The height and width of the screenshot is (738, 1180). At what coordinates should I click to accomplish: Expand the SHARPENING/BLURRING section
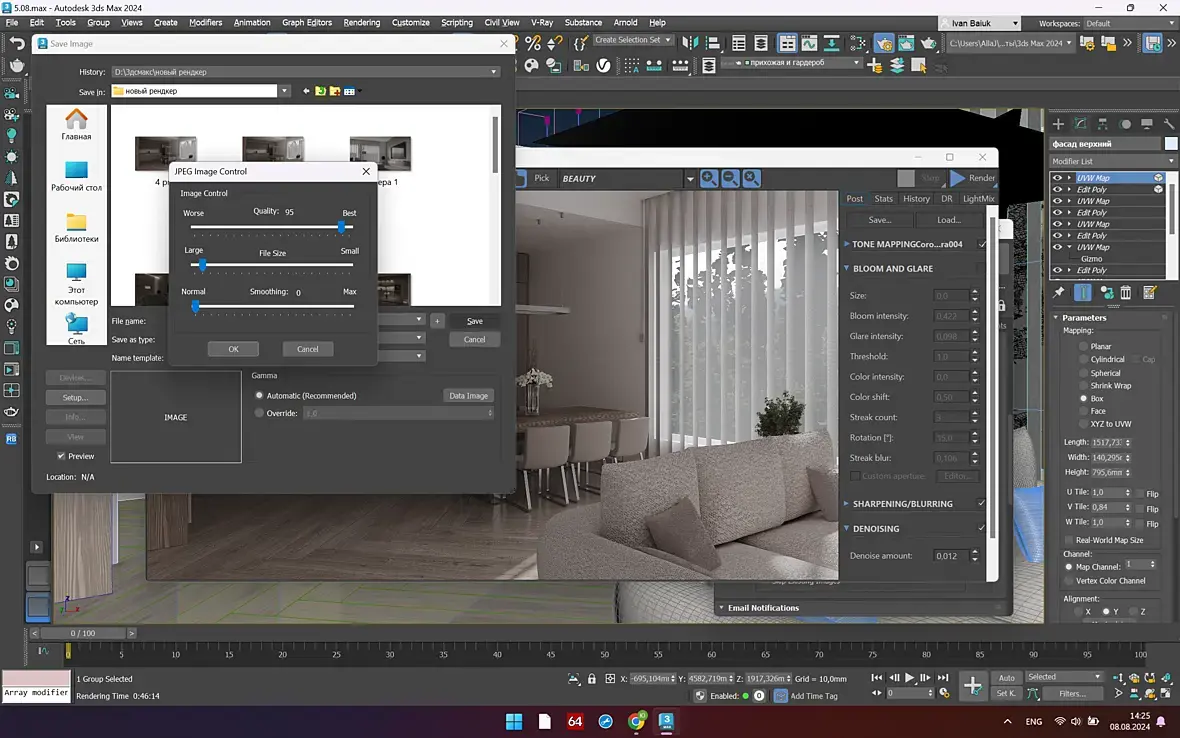tap(847, 503)
